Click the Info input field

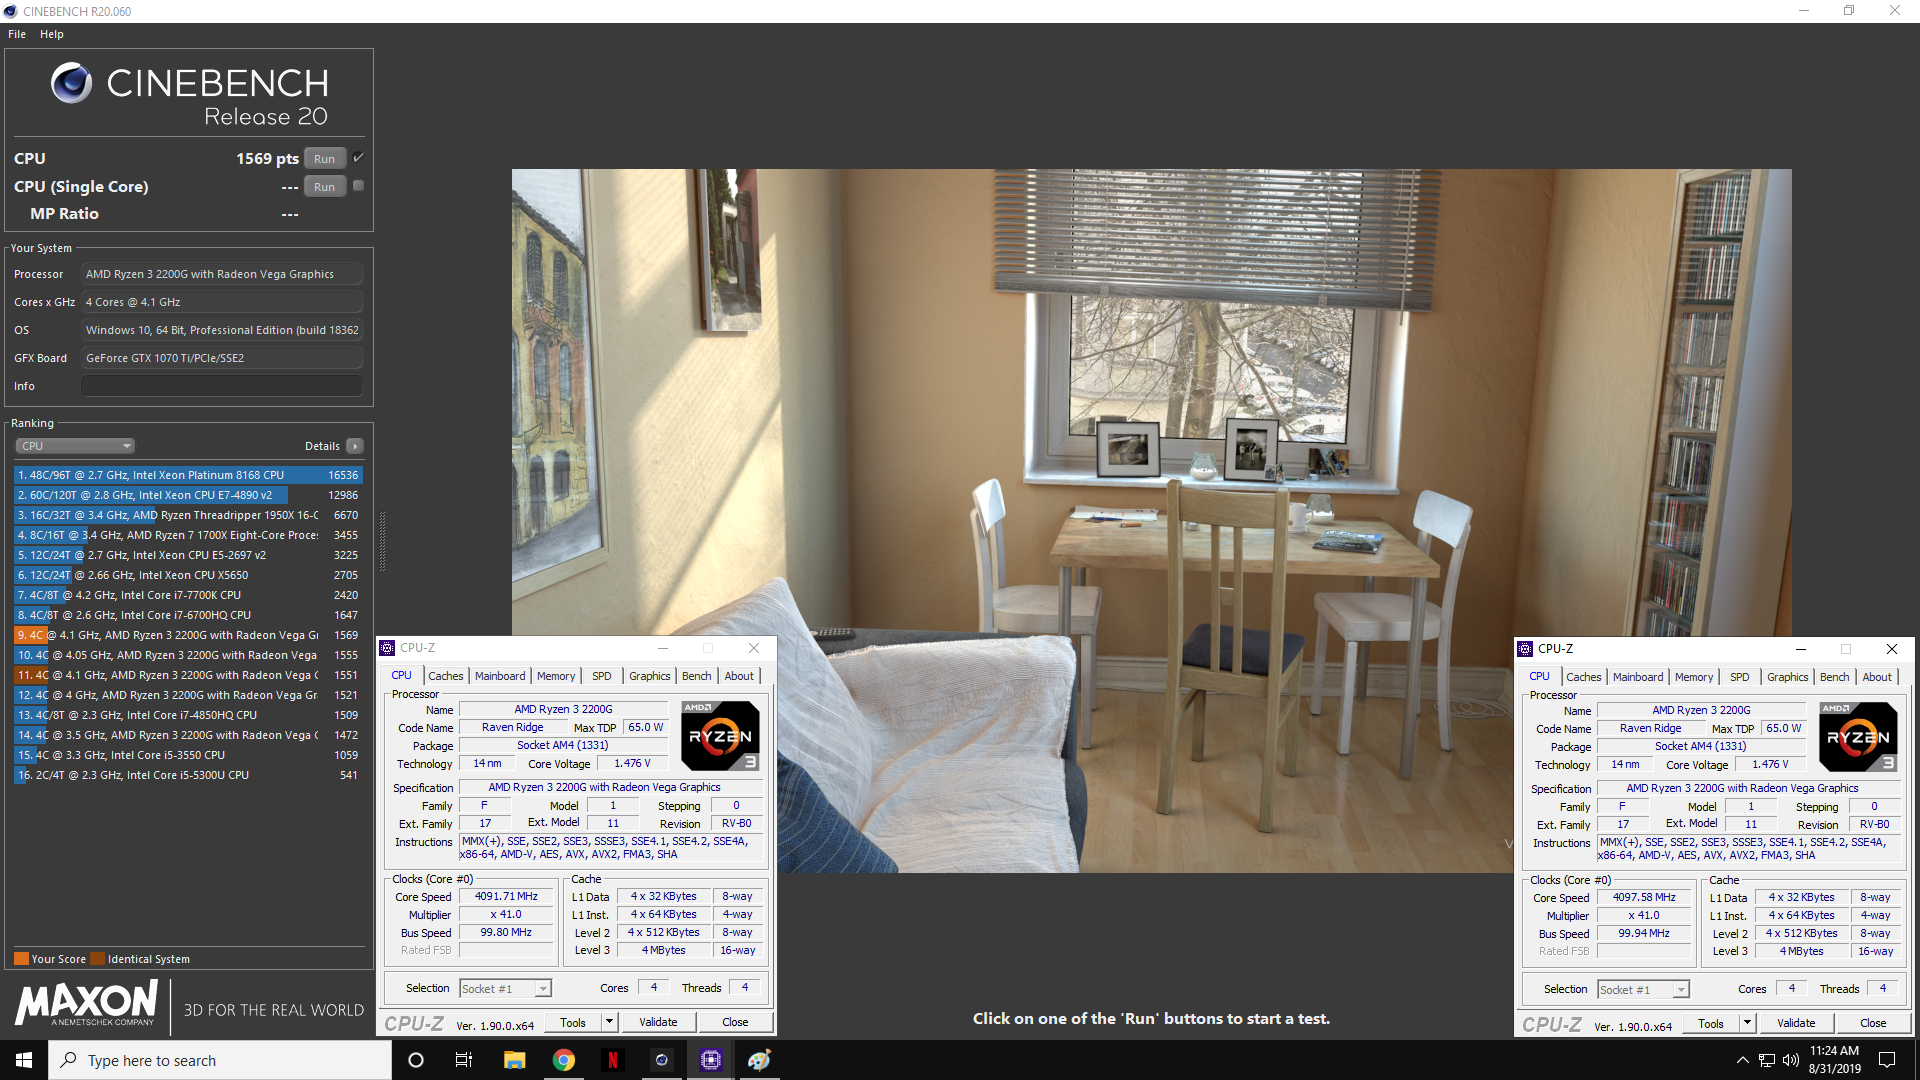[222, 386]
